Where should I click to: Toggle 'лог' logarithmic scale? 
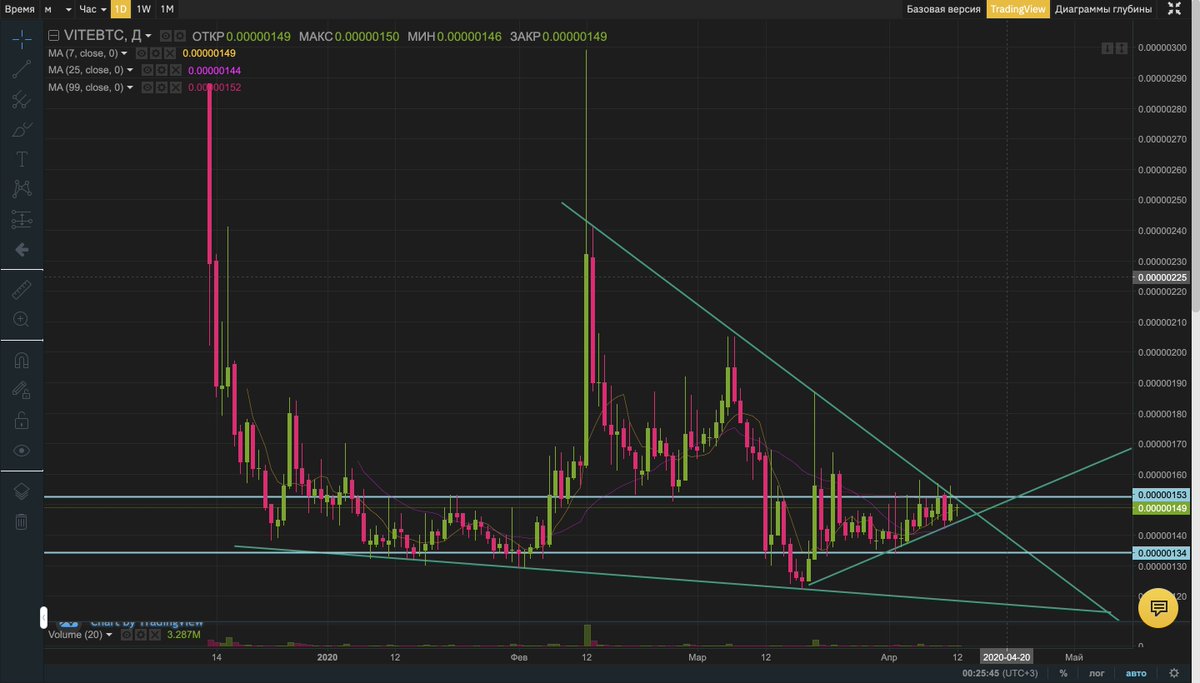tap(1098, 673)
